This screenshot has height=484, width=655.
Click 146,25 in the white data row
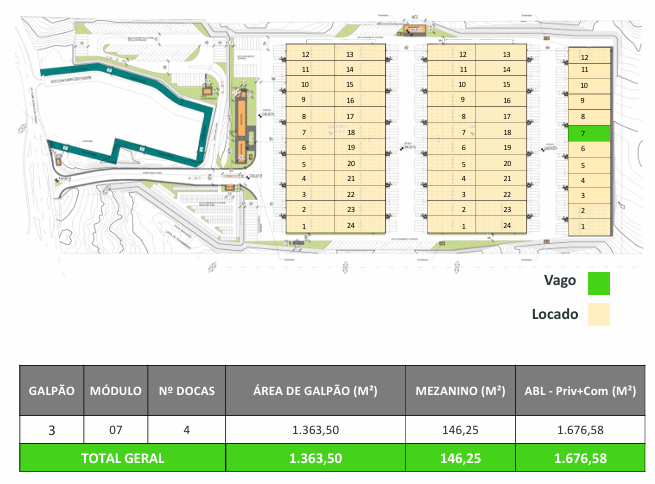coord(459,430)
